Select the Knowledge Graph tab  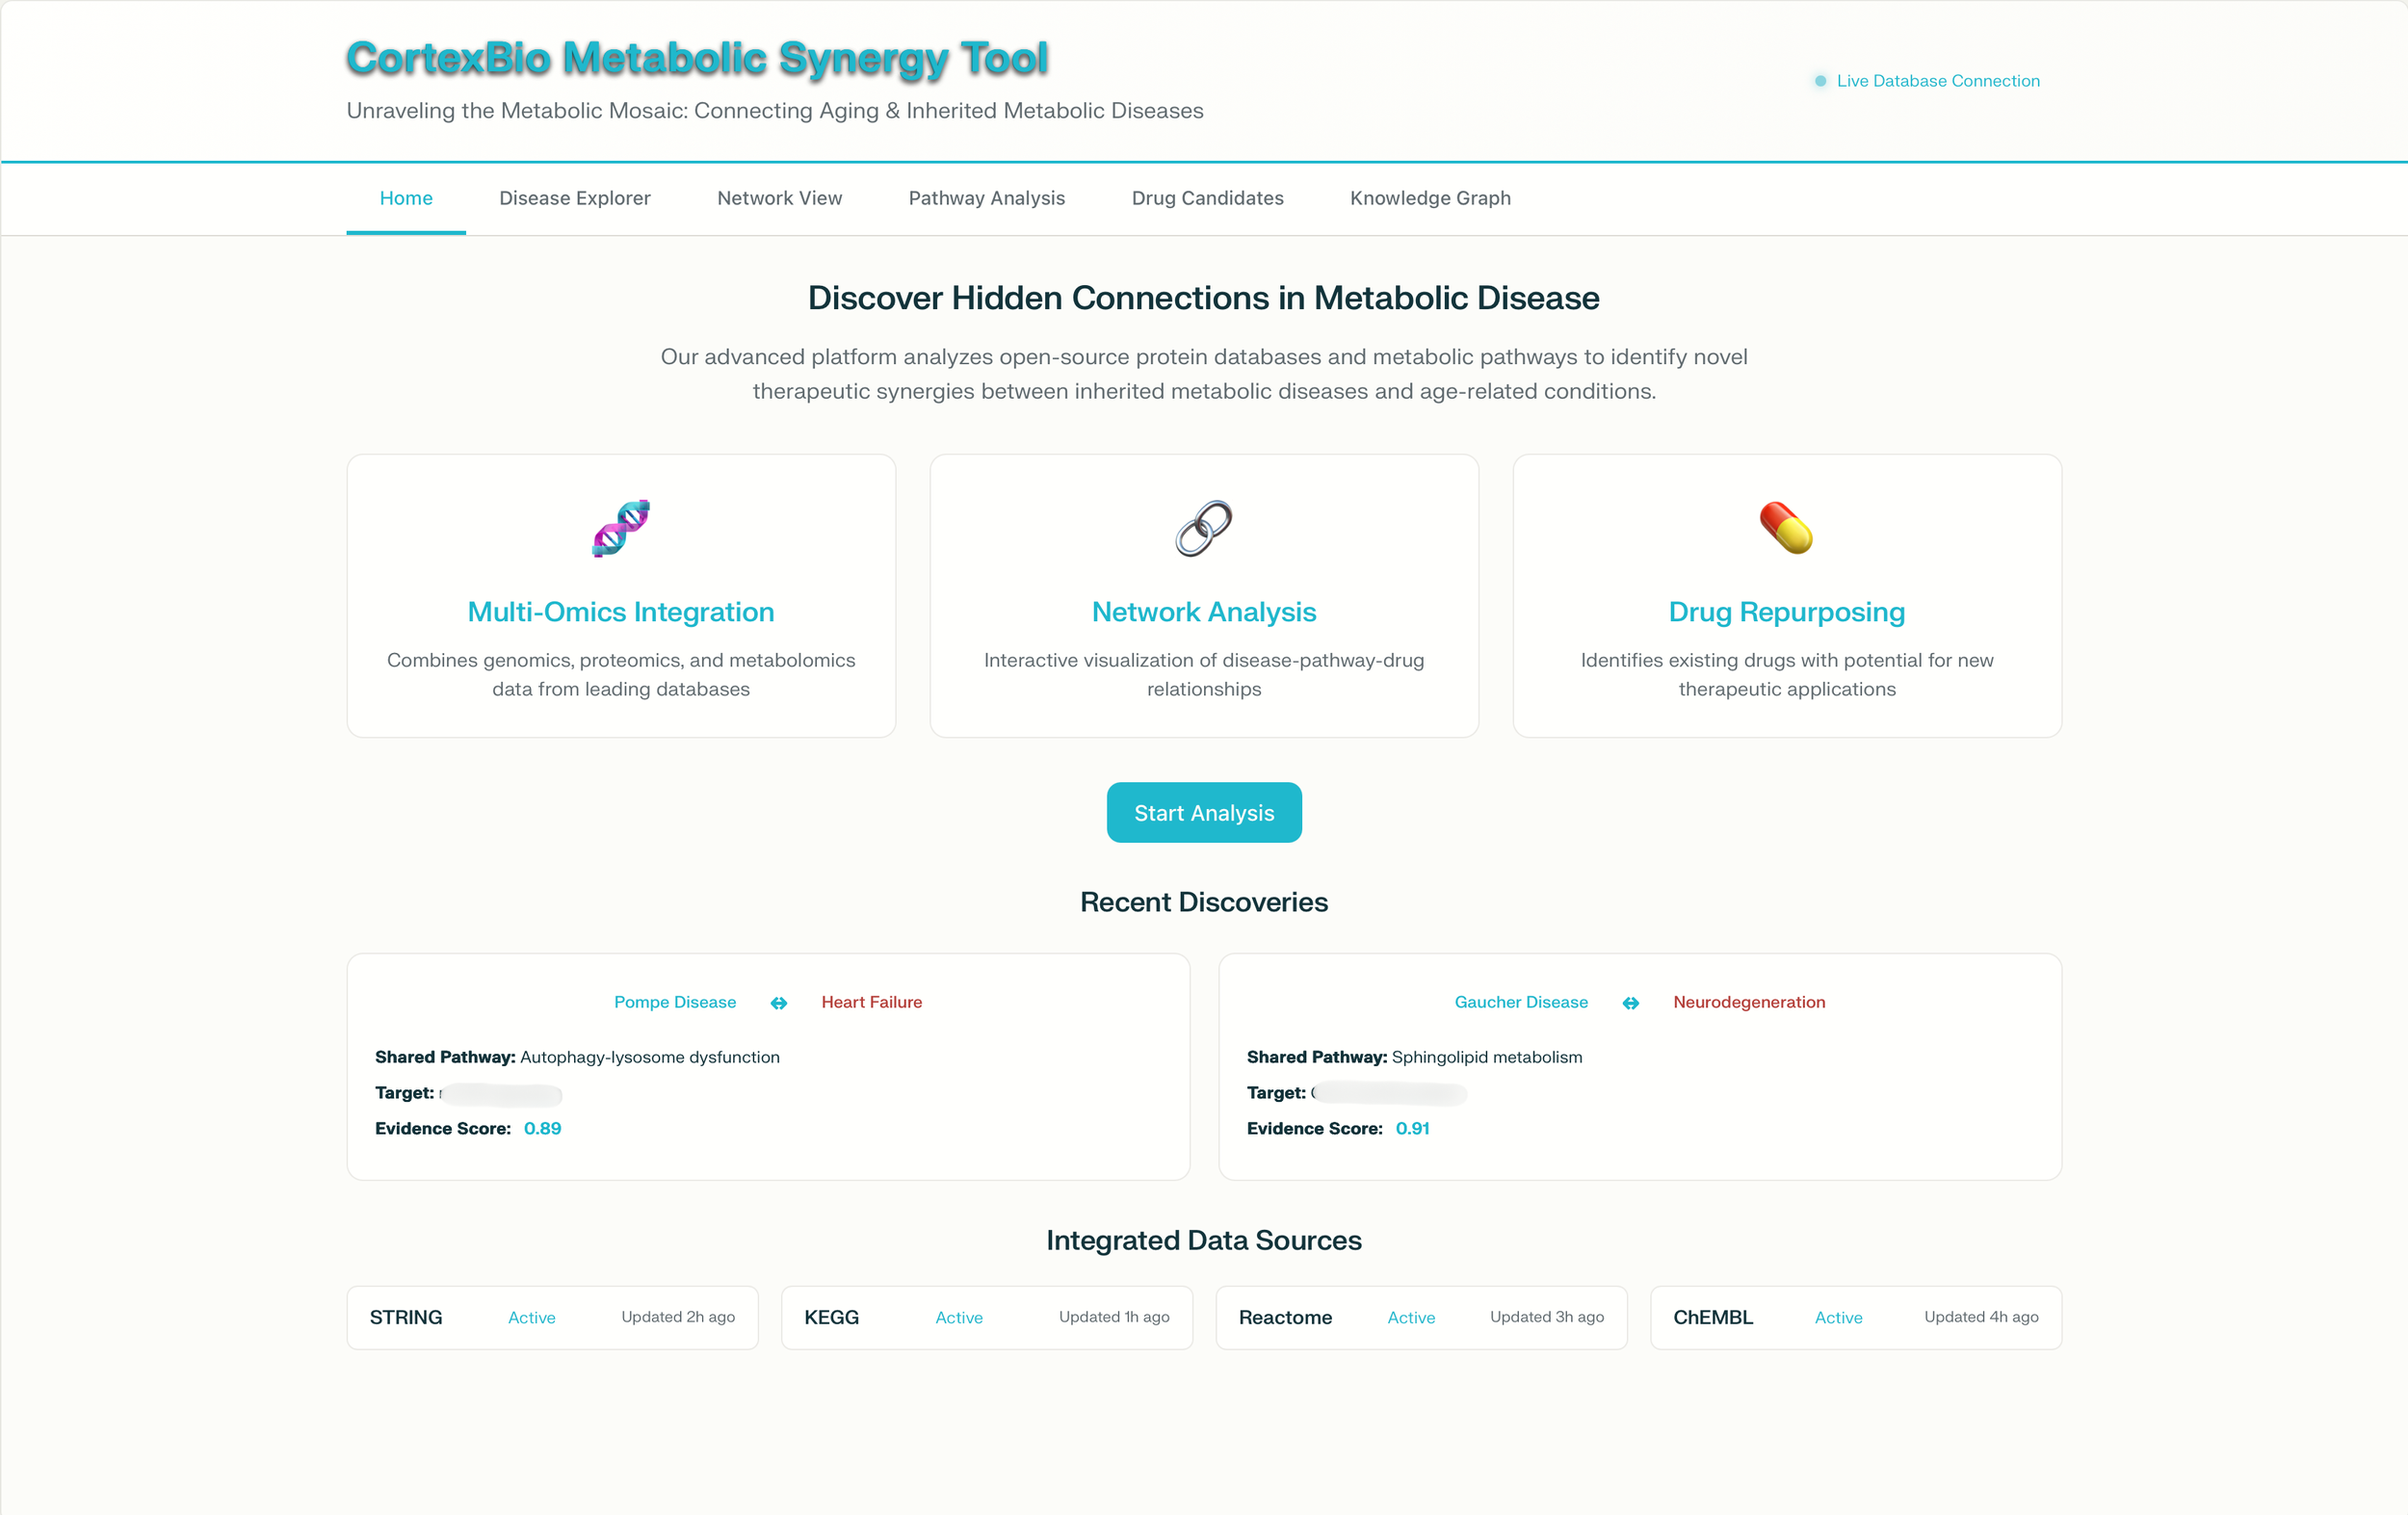tap(1429, 198)
